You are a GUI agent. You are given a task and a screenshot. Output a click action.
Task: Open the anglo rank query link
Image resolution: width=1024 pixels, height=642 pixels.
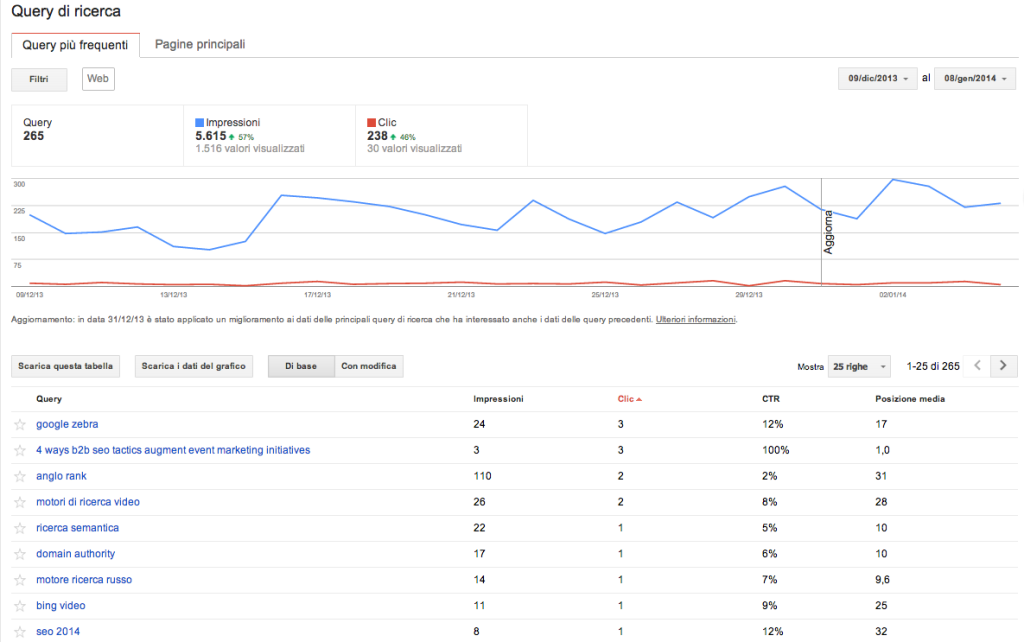click(x=61, y=476)
